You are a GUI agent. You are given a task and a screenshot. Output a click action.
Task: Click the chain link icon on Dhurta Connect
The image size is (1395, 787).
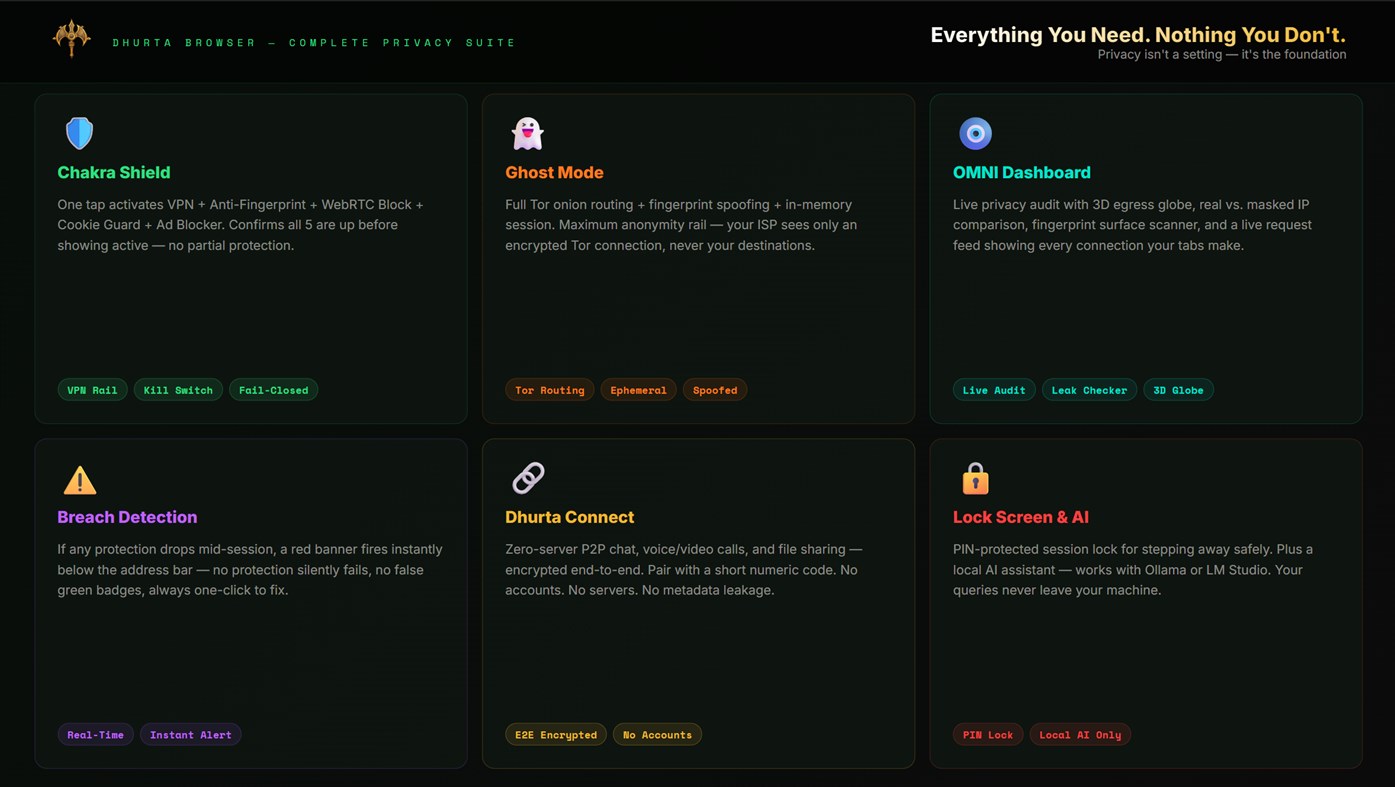(x=528, y=478)
